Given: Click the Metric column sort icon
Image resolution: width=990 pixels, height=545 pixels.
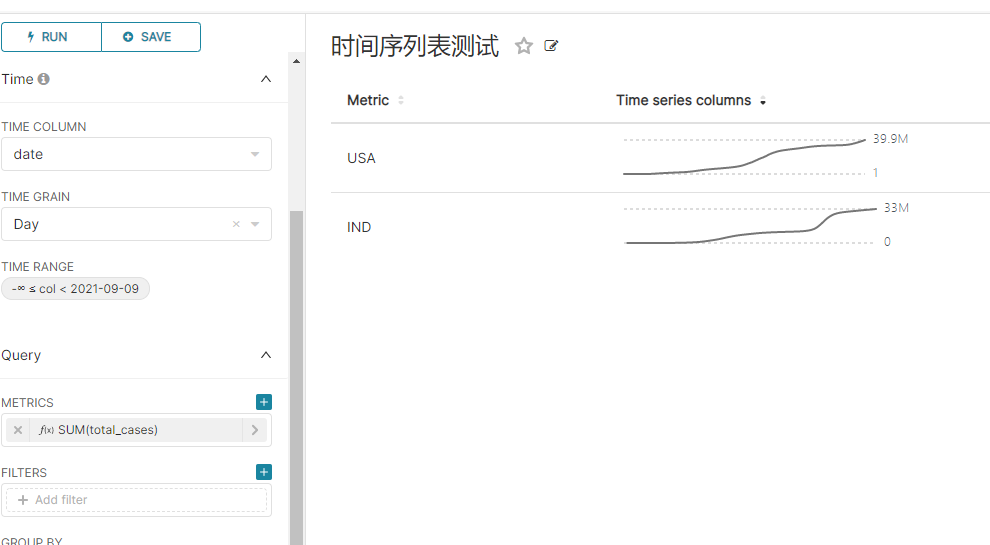Looking at the screenshot, I should (401, 100).
